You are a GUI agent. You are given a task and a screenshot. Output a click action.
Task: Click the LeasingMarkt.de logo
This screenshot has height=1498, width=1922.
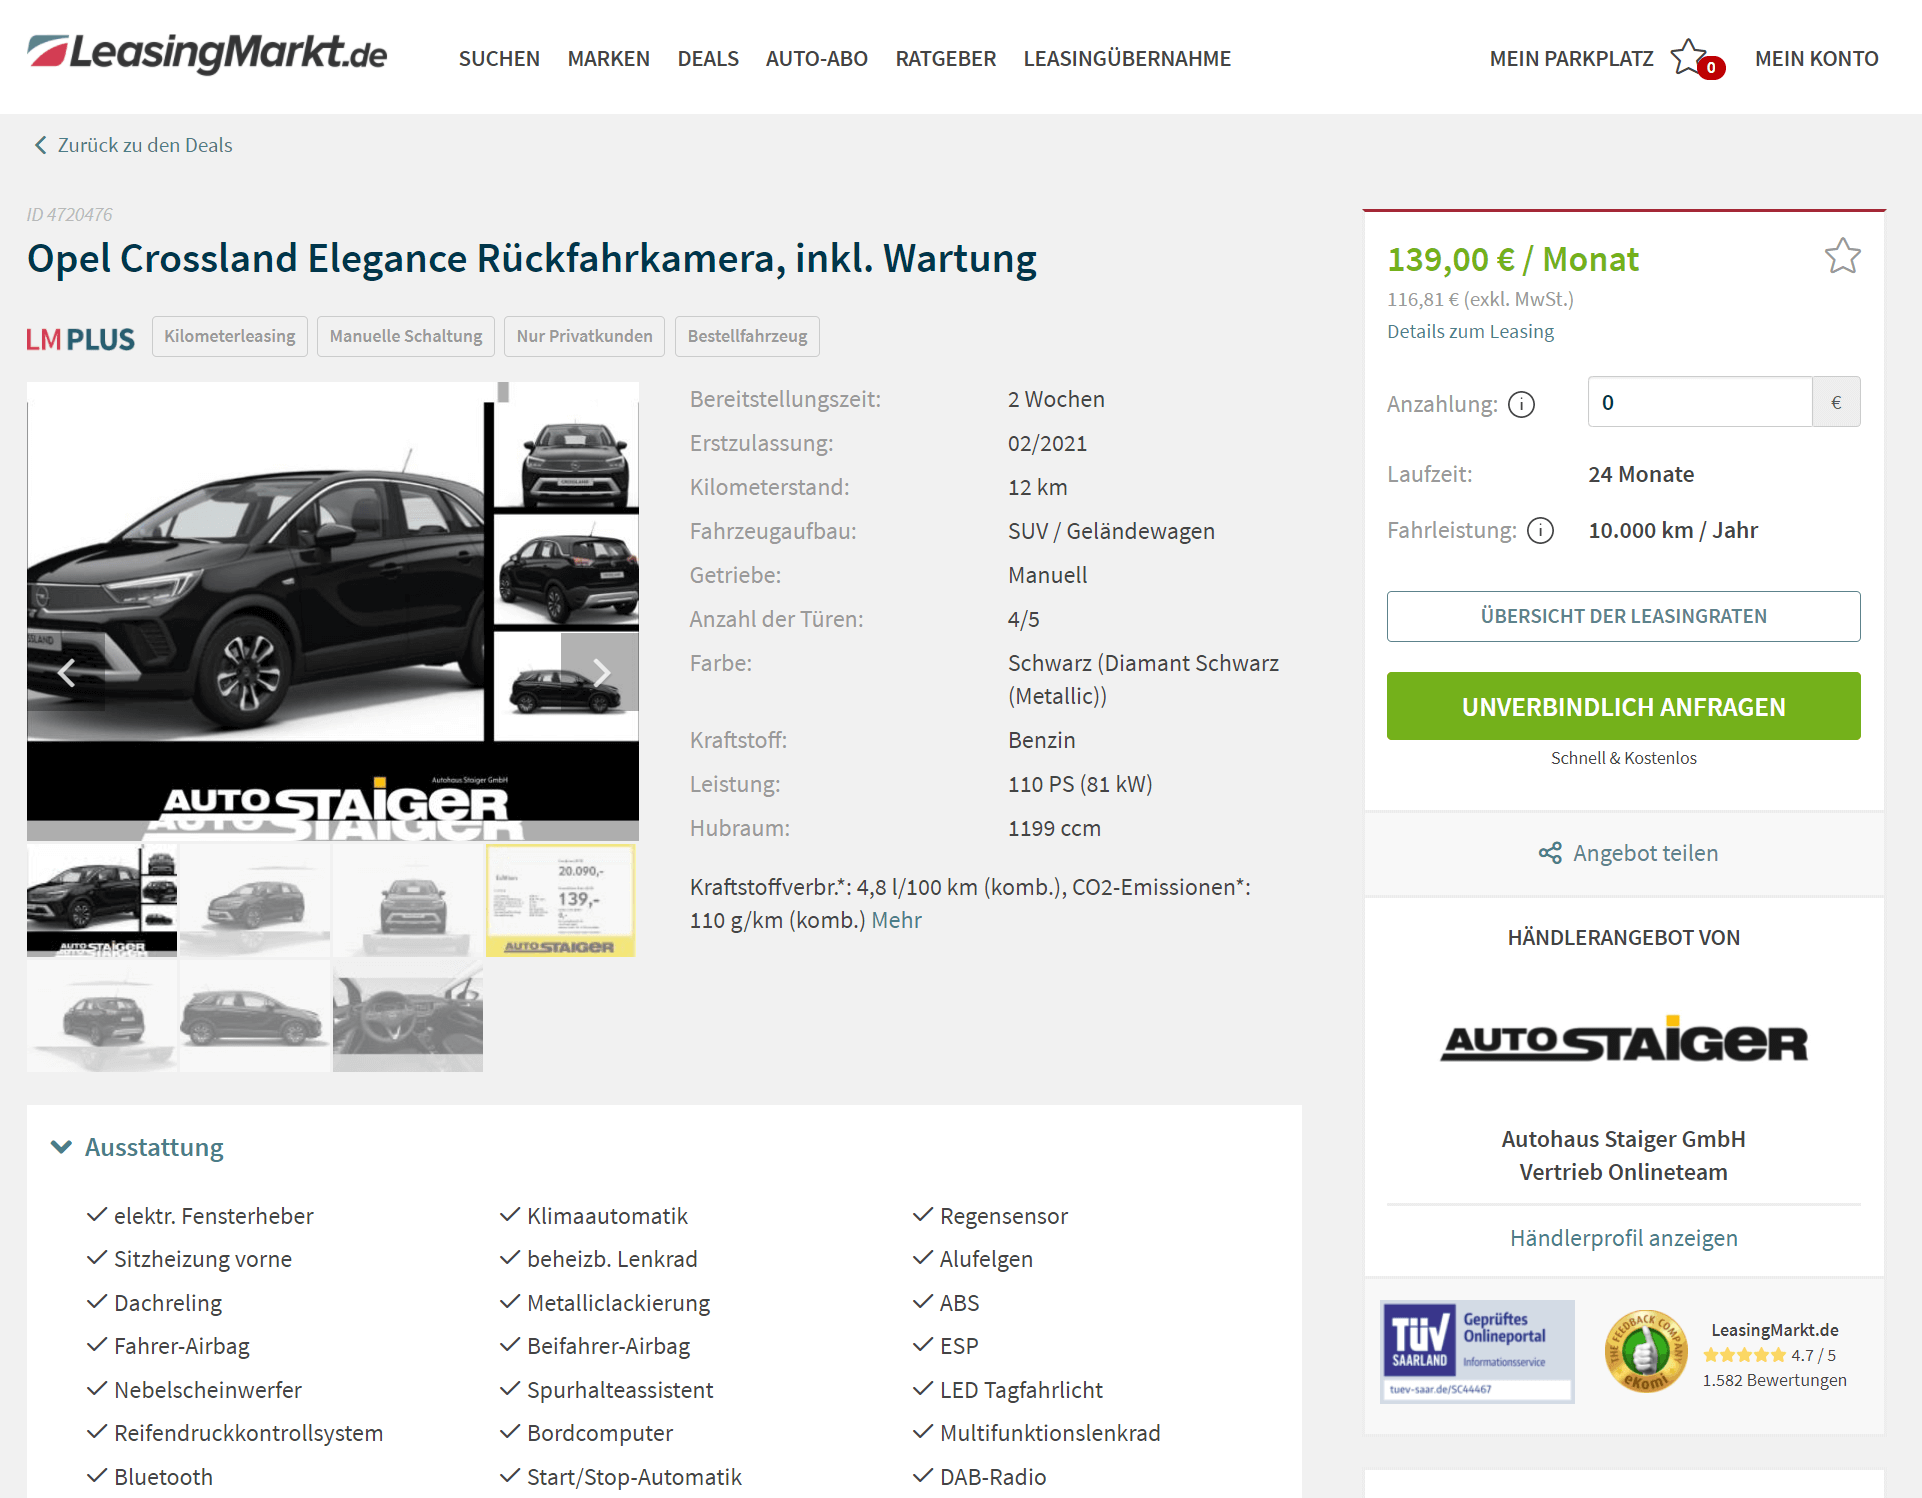coord(207,53)
